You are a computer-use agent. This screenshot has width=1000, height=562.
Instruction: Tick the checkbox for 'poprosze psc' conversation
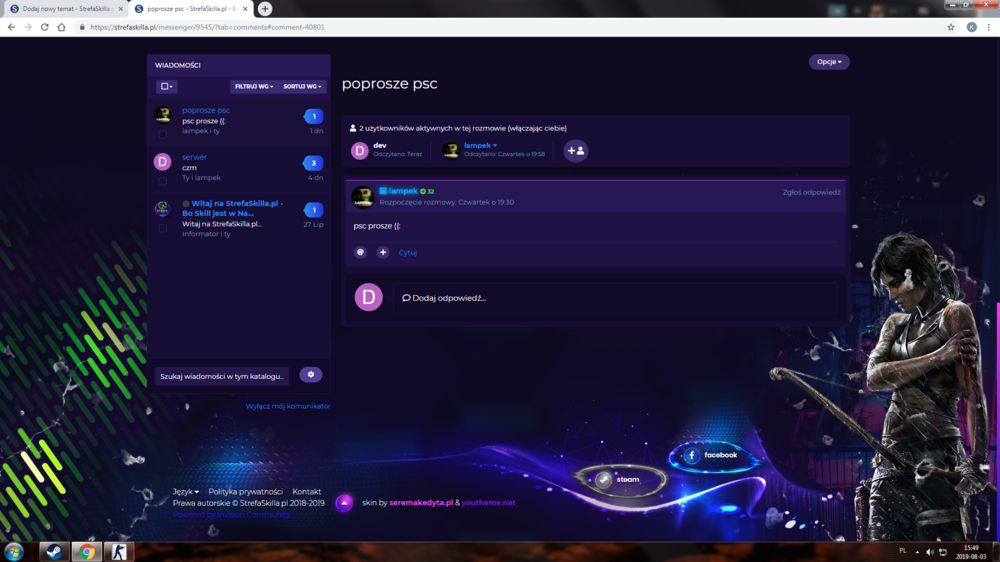click(x=163, y=134)
